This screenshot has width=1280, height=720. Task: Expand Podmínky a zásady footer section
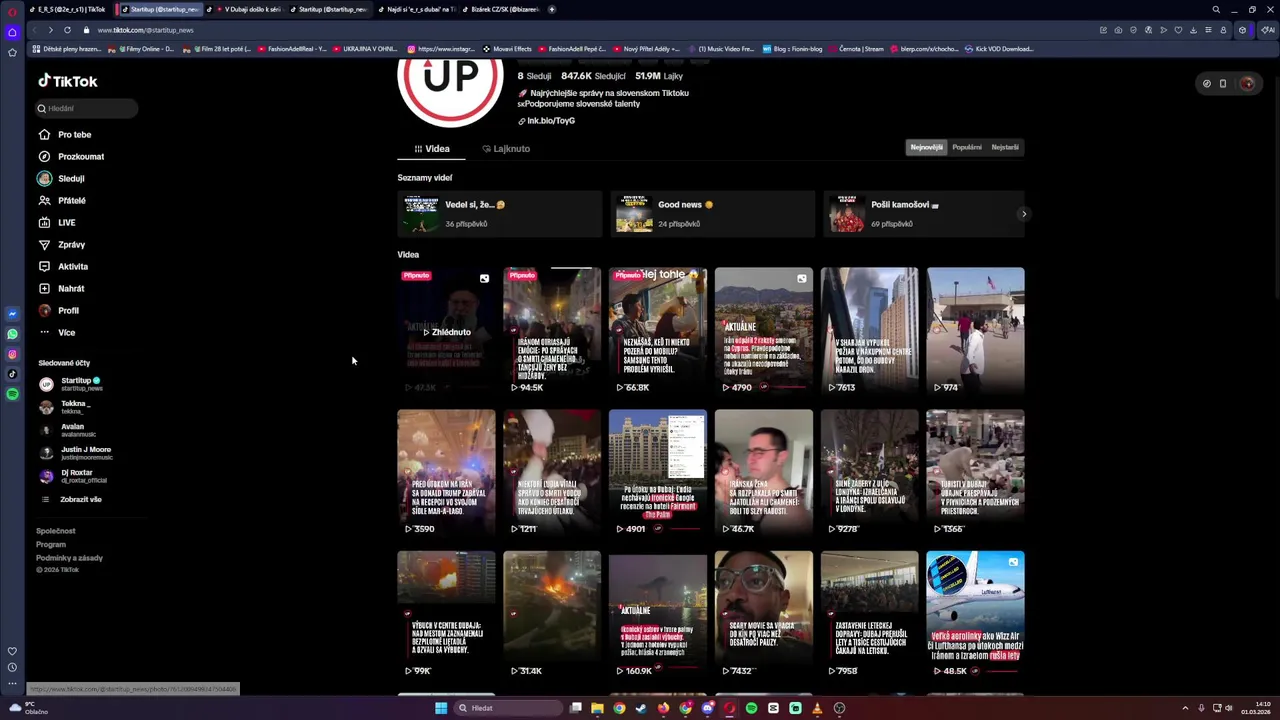coord(69,558)
